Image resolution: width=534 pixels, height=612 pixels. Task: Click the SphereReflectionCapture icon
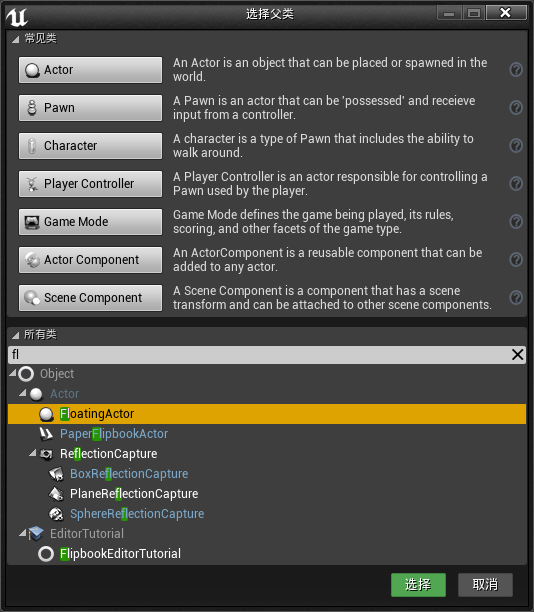tap(56, 514)
